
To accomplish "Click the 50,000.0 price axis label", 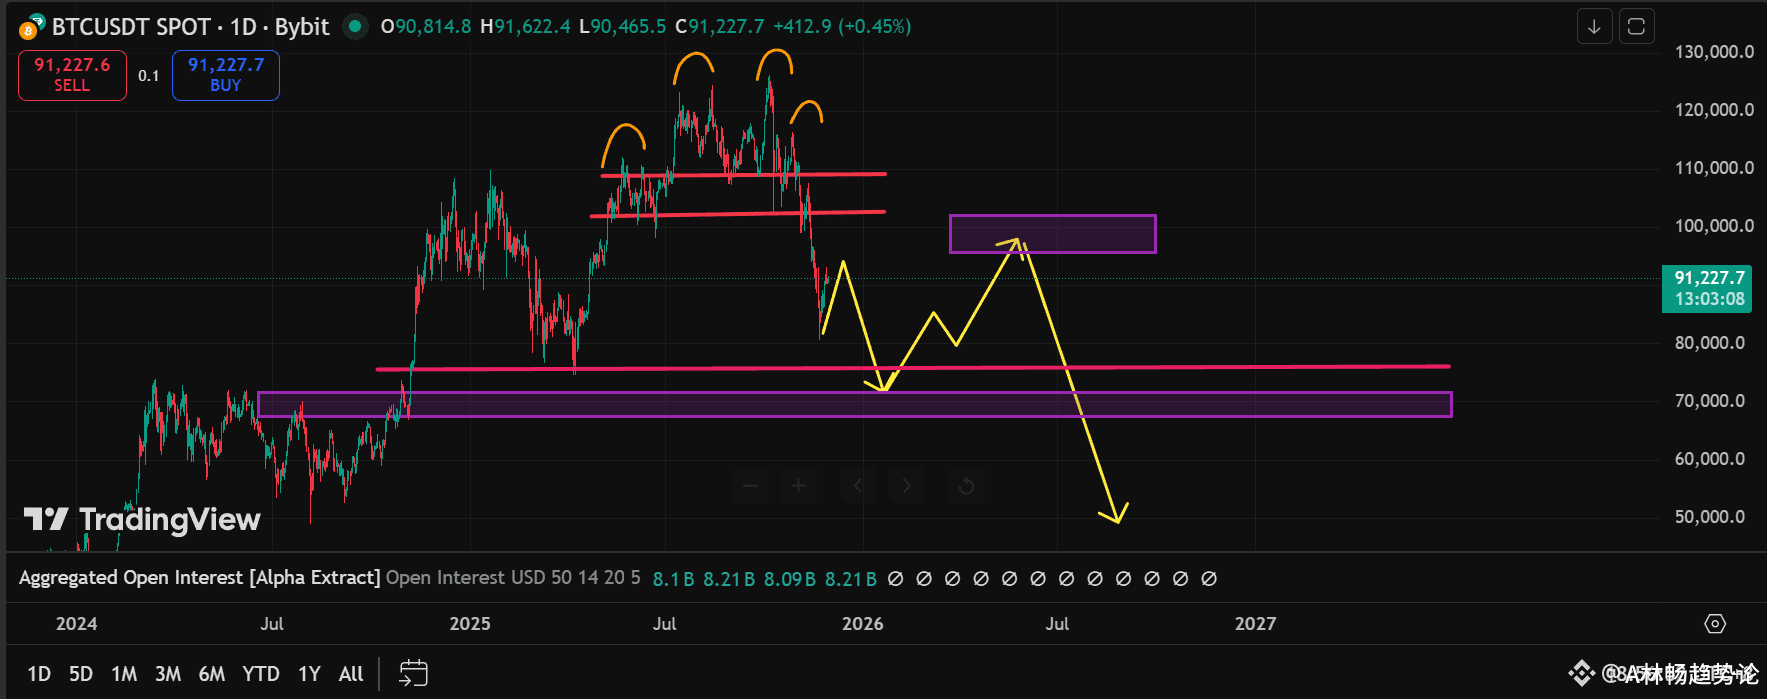I will coord(1709,517).
